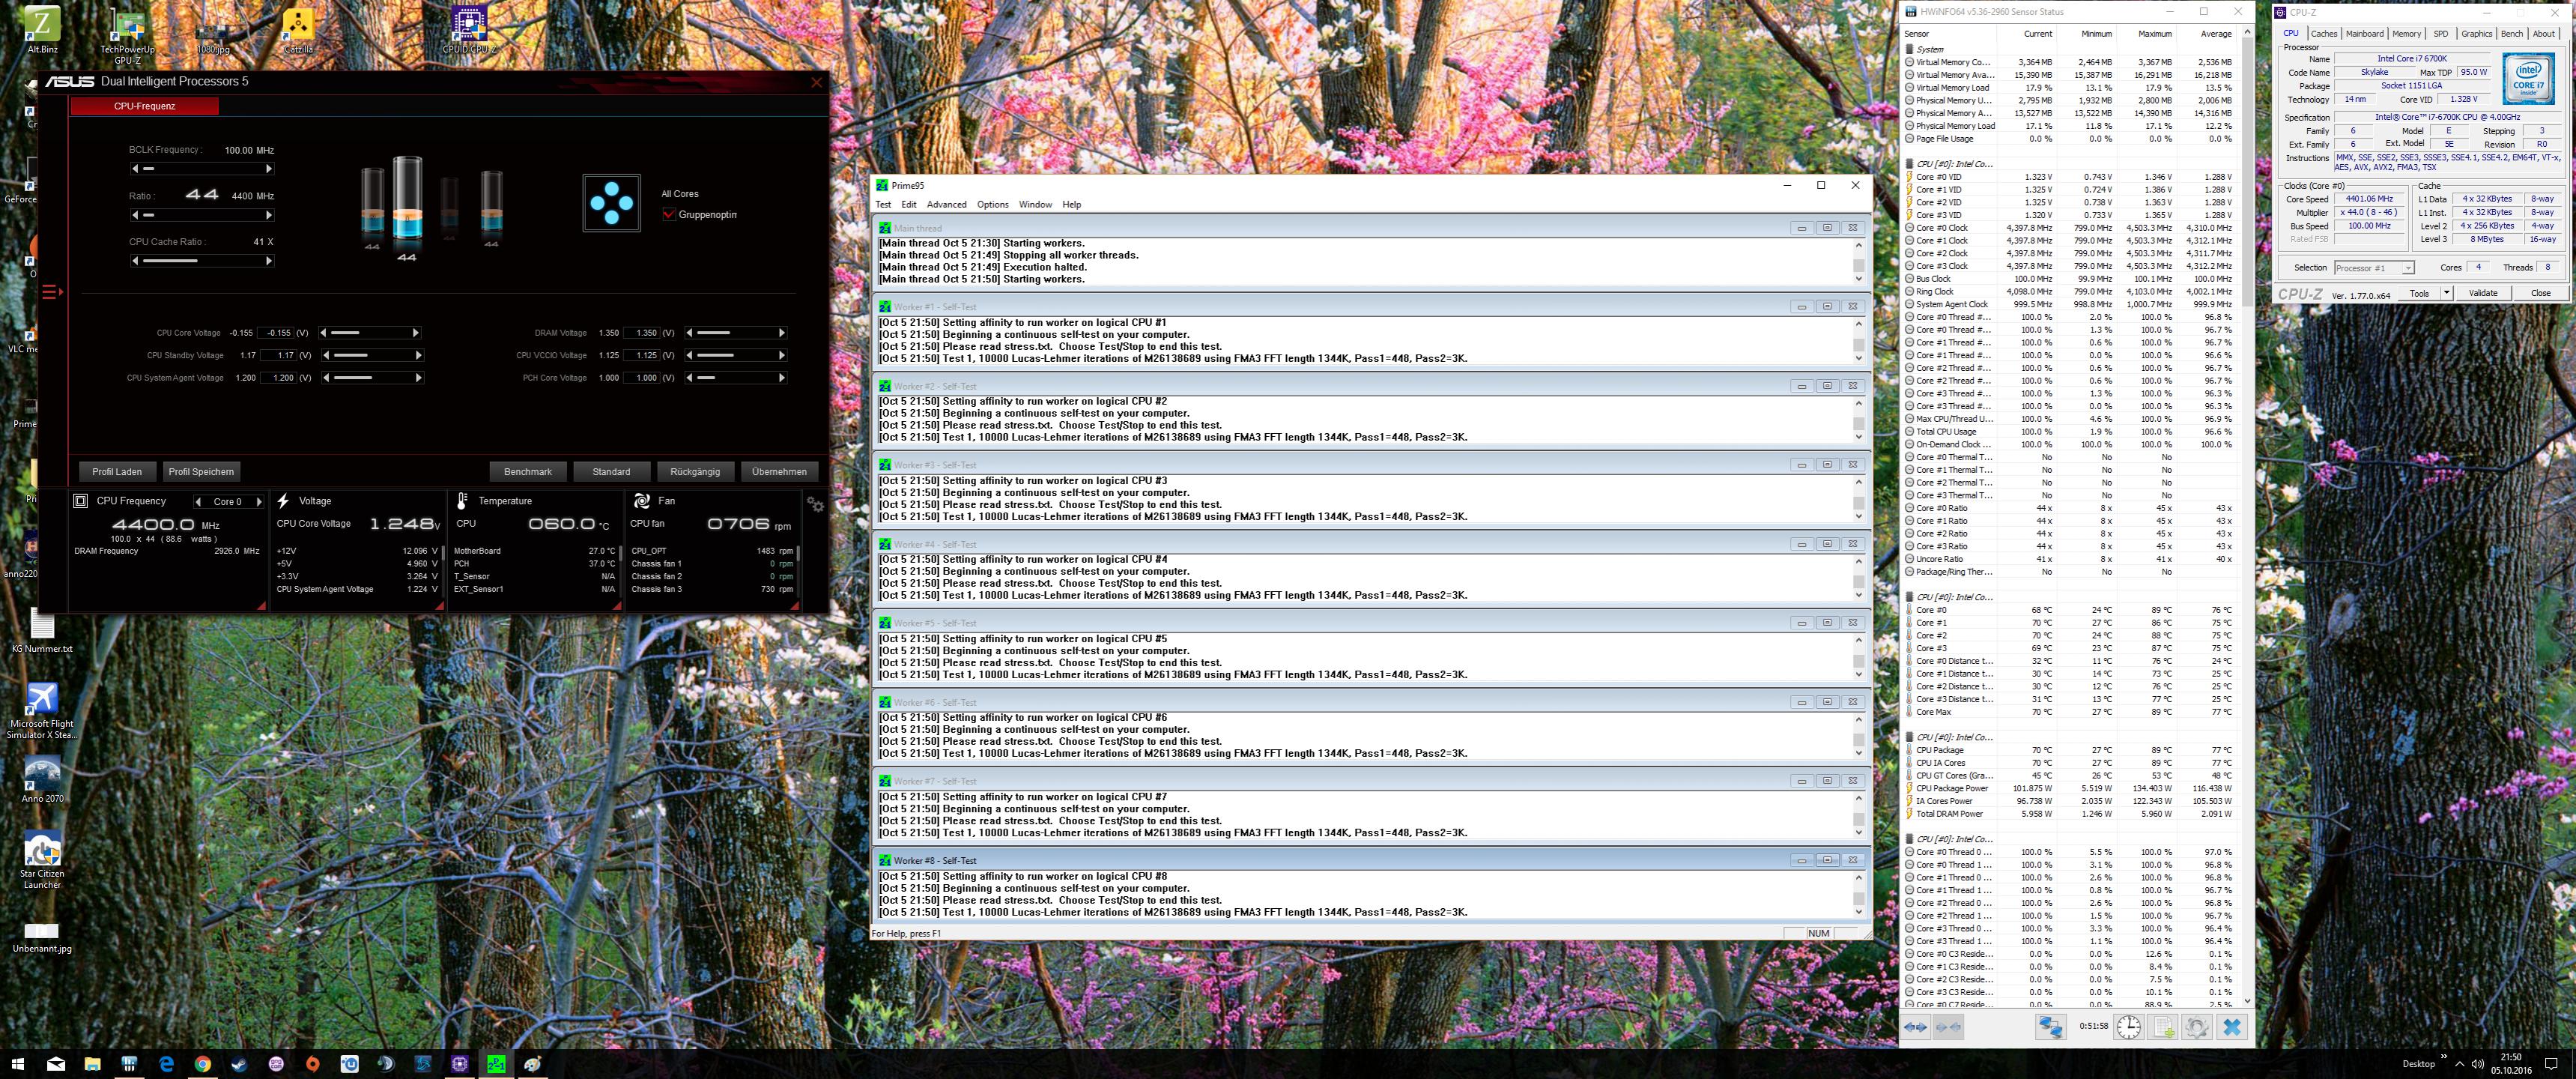This screenshot has height=1079, width=2576.
Task: Open CPU-Z Tools dropdown arrow
Action: tap(2446, 293)
